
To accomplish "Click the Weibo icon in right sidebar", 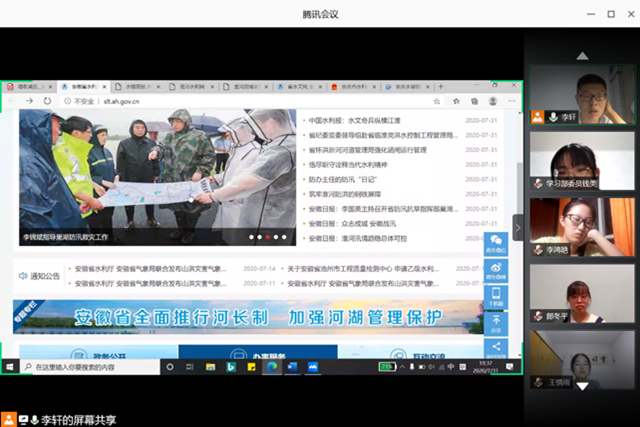I will tap(497, 269).
